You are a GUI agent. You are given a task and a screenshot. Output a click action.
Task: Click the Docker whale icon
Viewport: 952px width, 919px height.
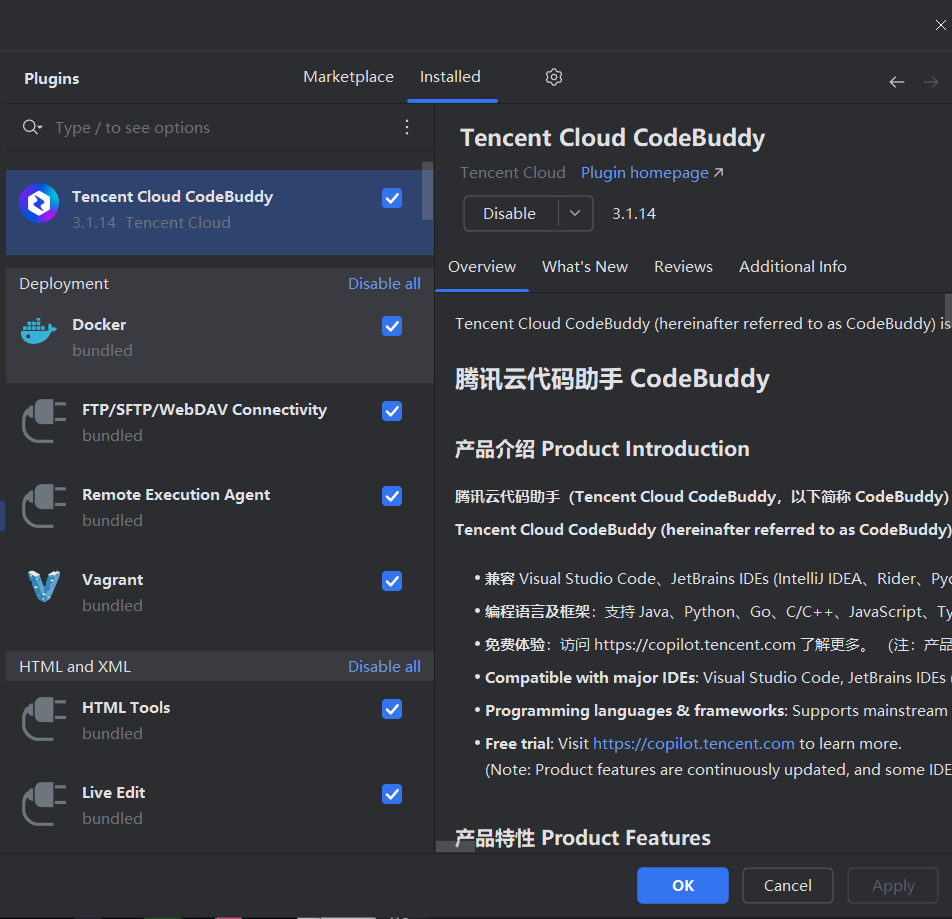pos(38,331)
